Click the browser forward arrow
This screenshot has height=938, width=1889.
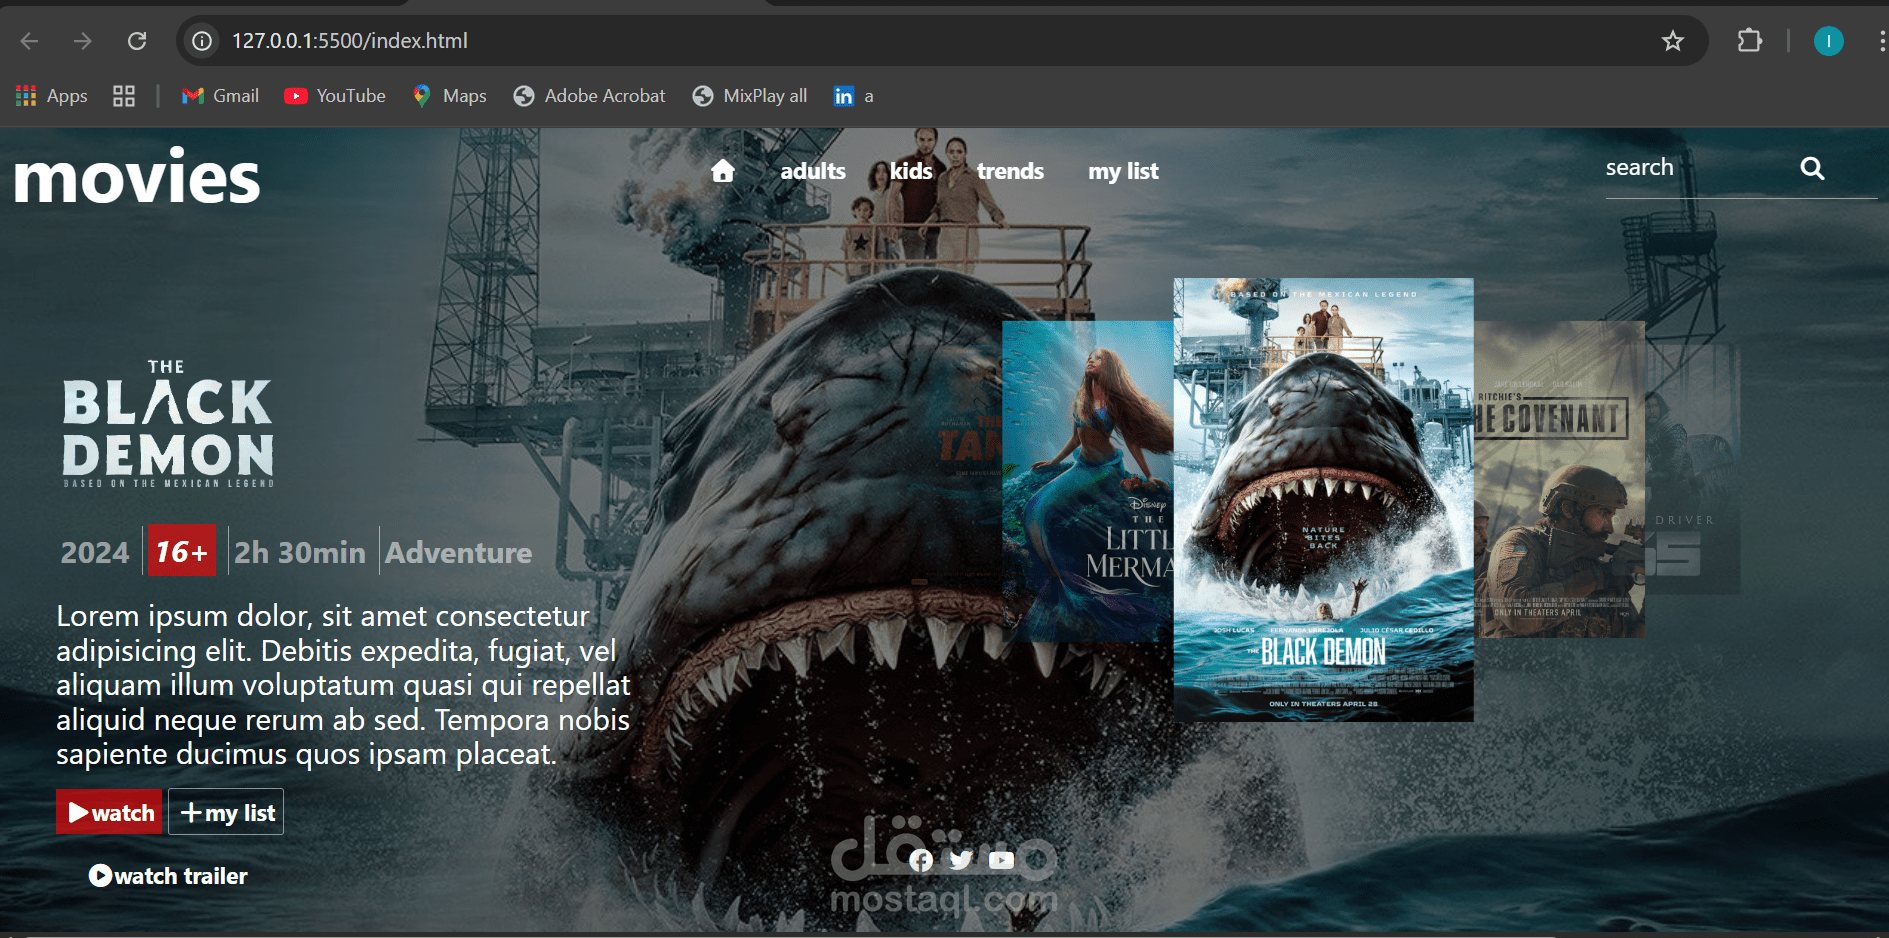(83, 41)
